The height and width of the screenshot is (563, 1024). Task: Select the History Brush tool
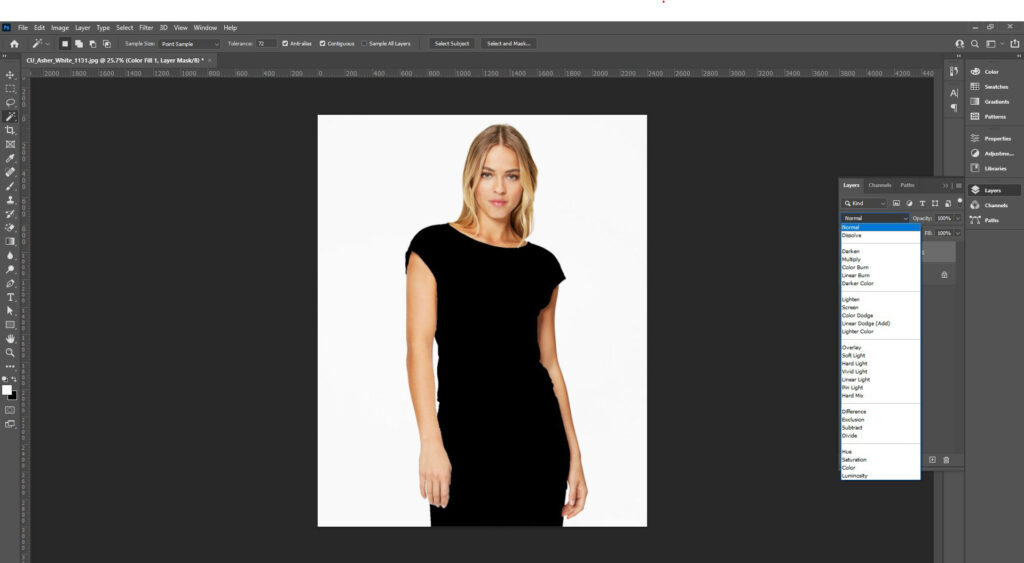point(10,214)
